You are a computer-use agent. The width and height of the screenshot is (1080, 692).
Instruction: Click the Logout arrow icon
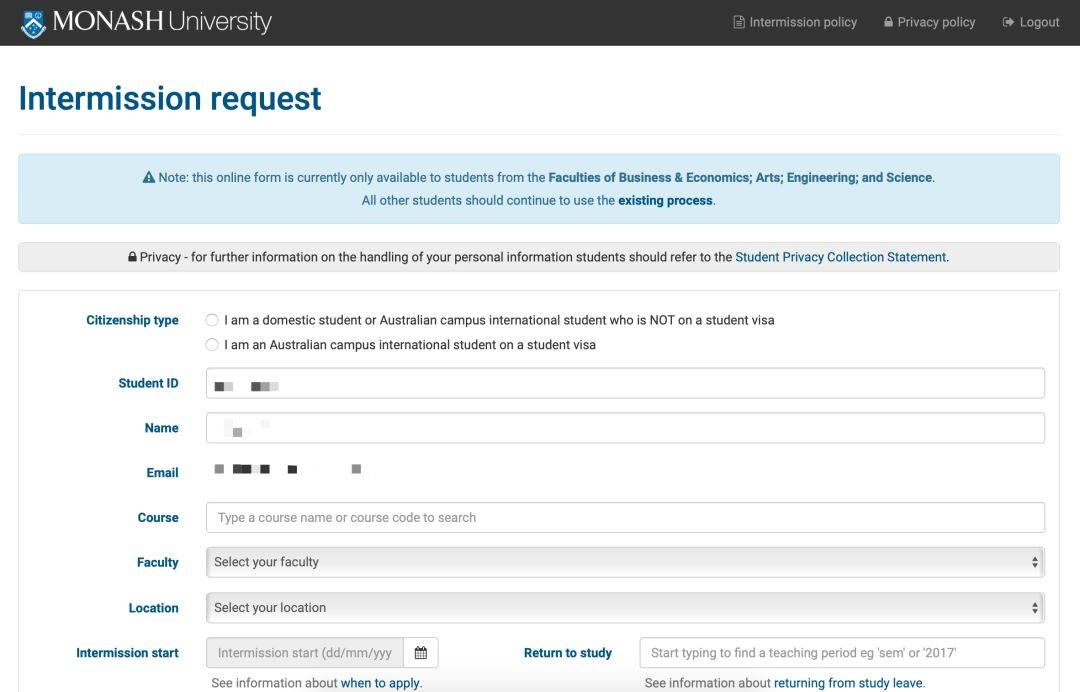pyautogui.click(x=1008, y=22)
